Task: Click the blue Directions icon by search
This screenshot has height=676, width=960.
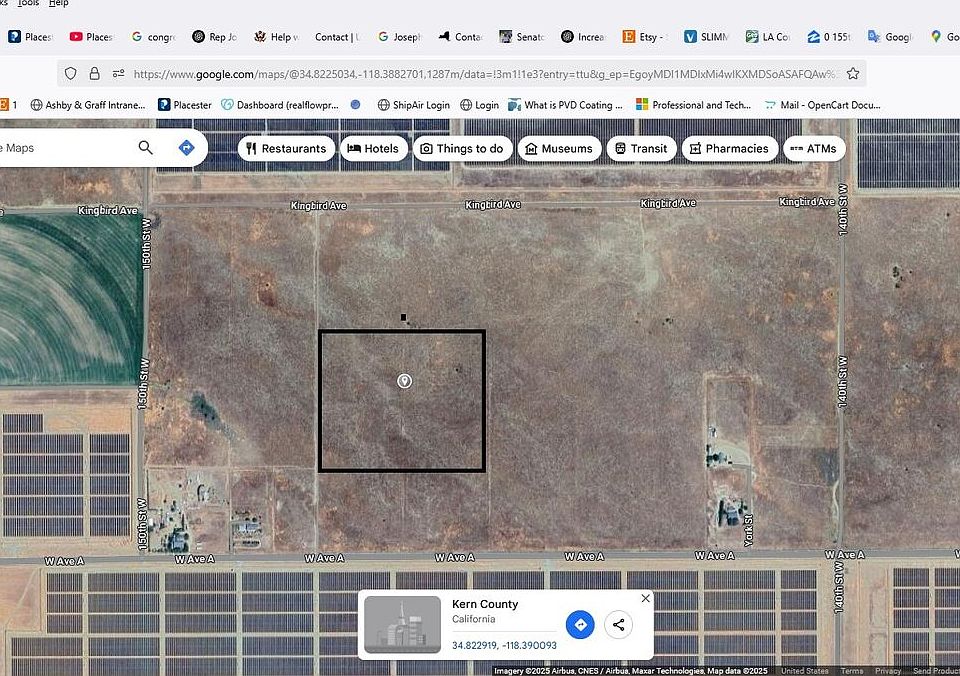Action: tap(186, 148)
